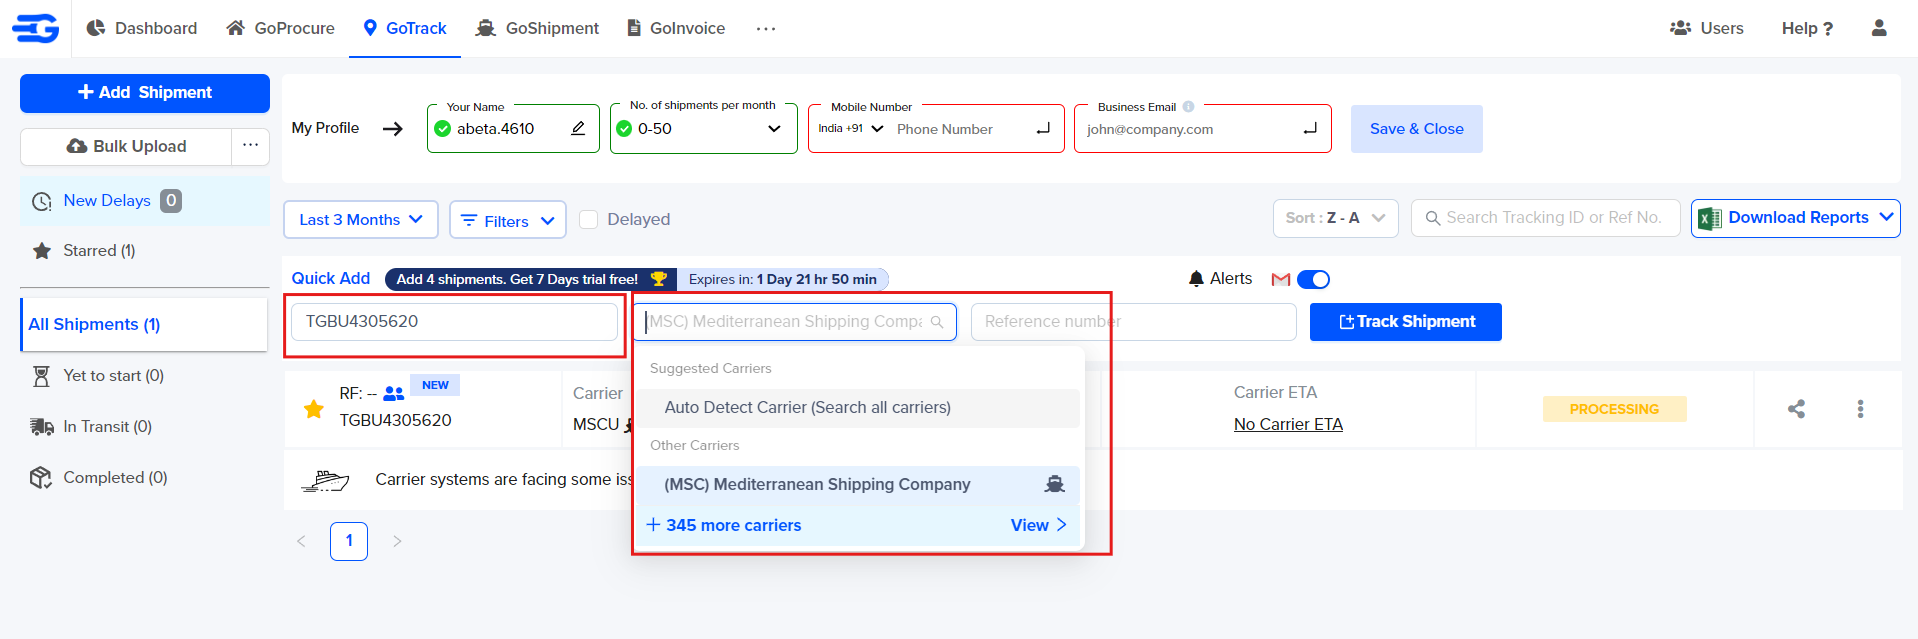The width and height of the screenshot is (1918, 639).
Task: Open the Filters dropdown
Action: (x=508, y=219)
